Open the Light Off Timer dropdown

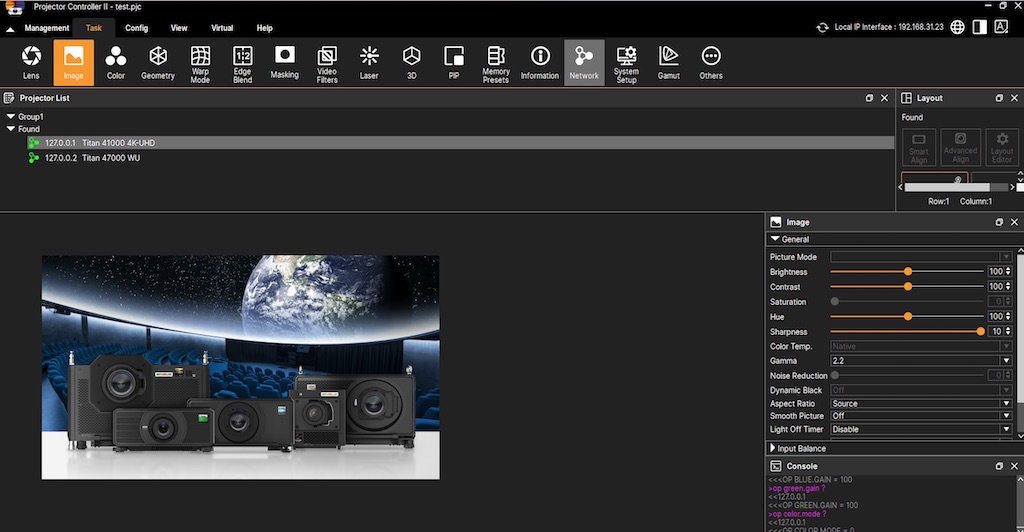pos(921,429)
